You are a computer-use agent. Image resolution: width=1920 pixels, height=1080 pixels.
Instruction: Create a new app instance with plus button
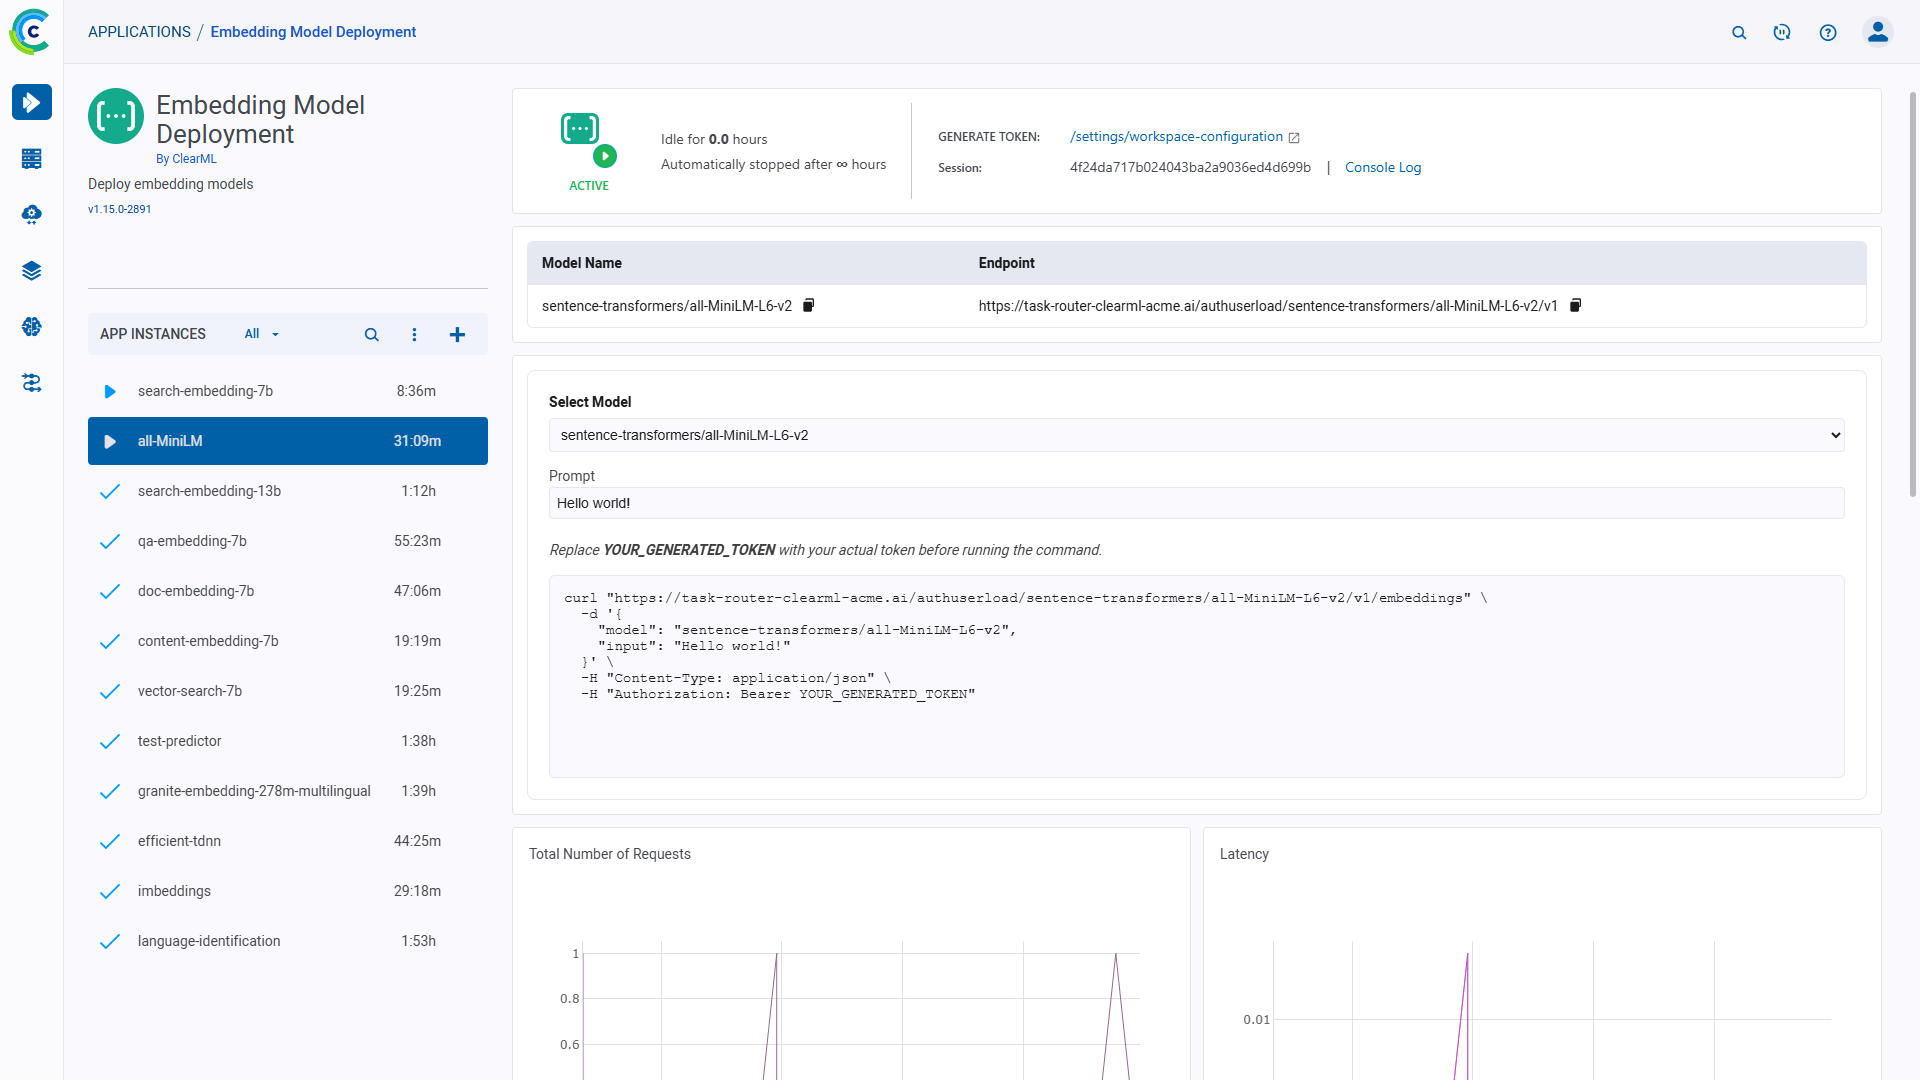(457, 334)
